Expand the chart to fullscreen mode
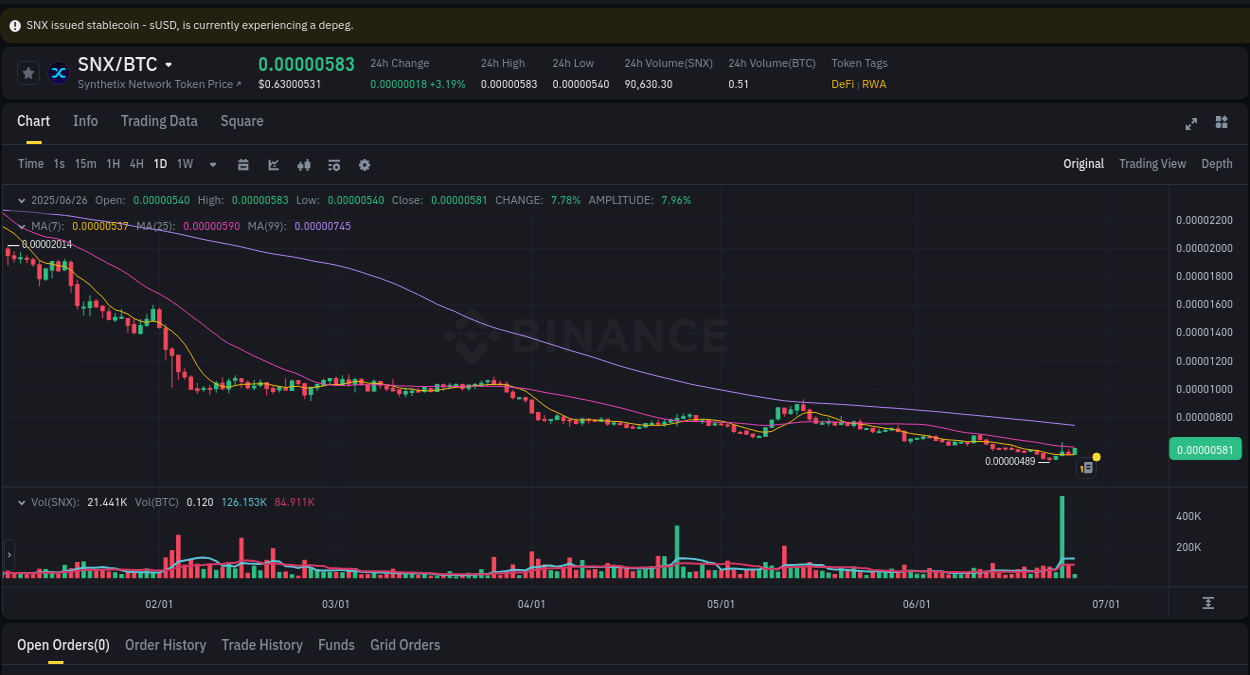The width and height of the screenshot is (1250, 675). point(1191,123)
